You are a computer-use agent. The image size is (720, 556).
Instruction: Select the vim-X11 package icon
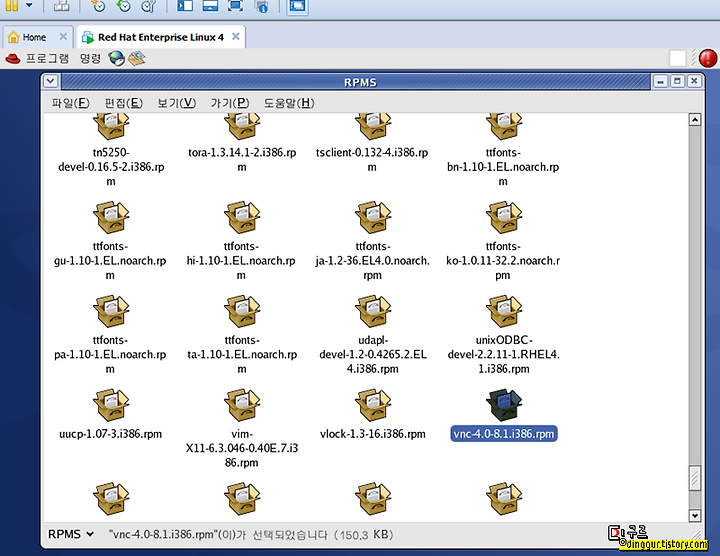[242, 405]
